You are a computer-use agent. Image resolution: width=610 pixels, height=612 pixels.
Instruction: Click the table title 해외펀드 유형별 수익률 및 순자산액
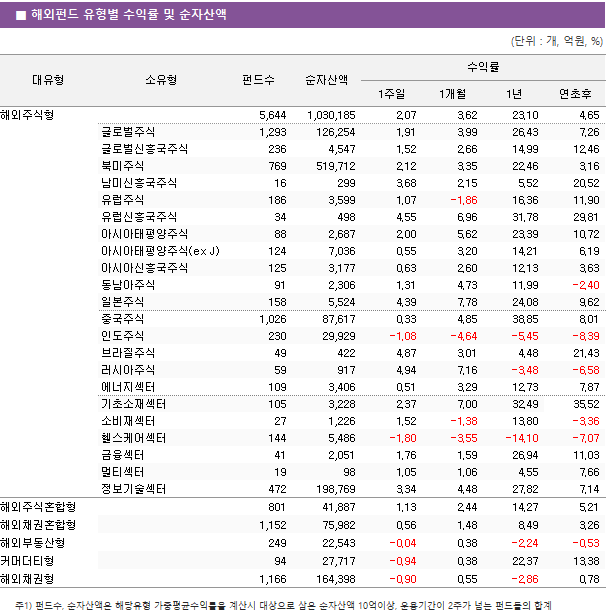tap(129, 14)
